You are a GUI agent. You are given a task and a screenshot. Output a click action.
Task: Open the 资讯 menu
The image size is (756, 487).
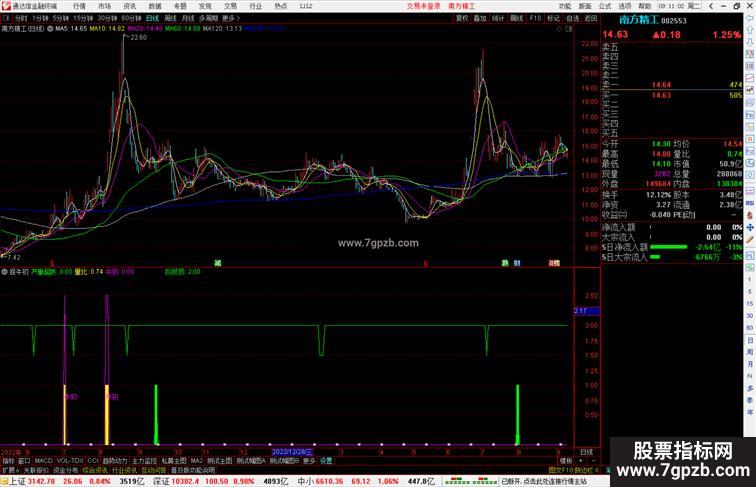[x=130, y=6]
